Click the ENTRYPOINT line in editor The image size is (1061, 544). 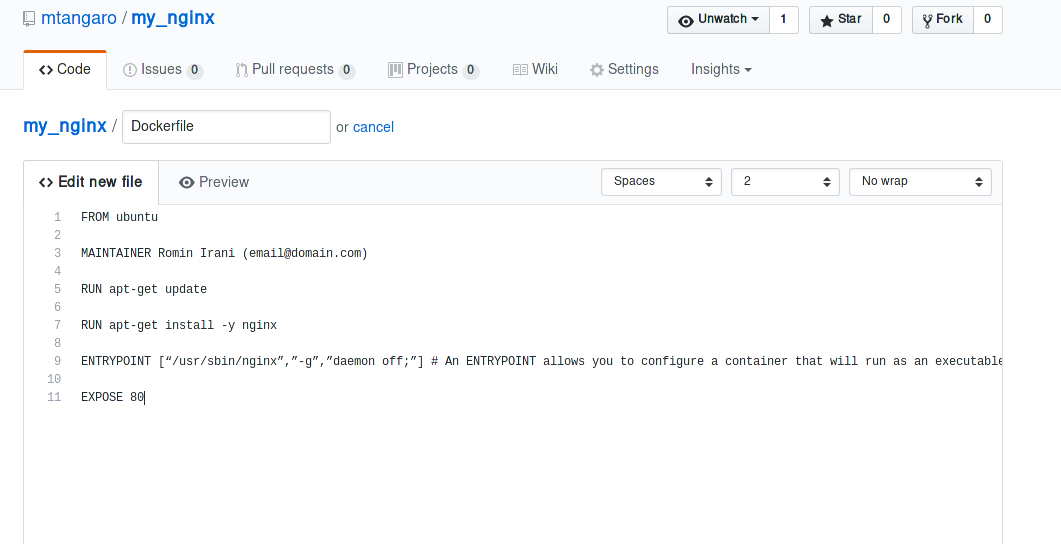541,361
